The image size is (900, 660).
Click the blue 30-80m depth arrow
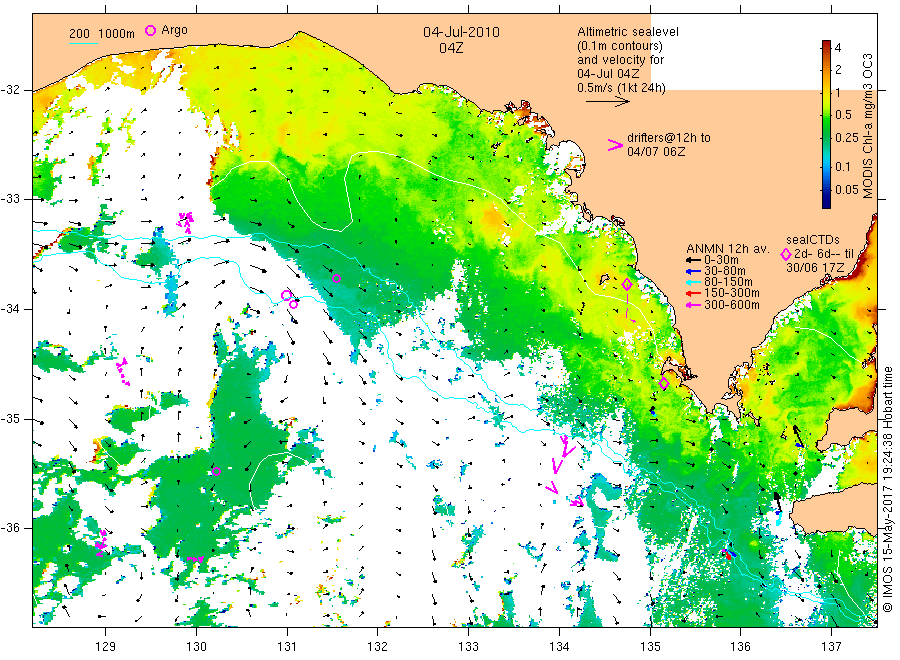pyautogui.click(x=693, y=271)
